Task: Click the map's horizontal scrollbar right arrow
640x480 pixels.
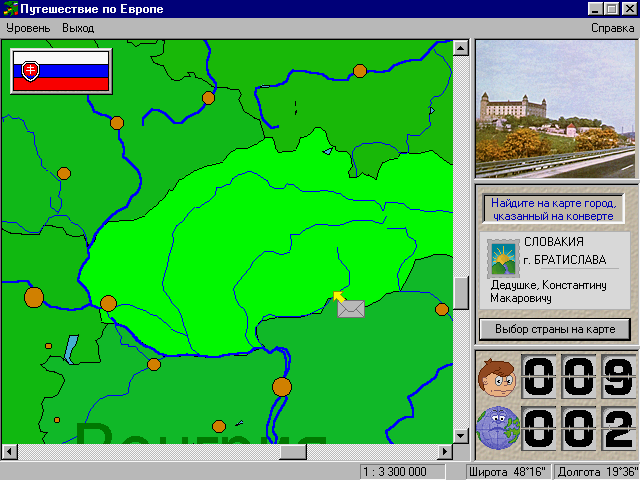Action: pyautogui.click(x=445, y=452)
